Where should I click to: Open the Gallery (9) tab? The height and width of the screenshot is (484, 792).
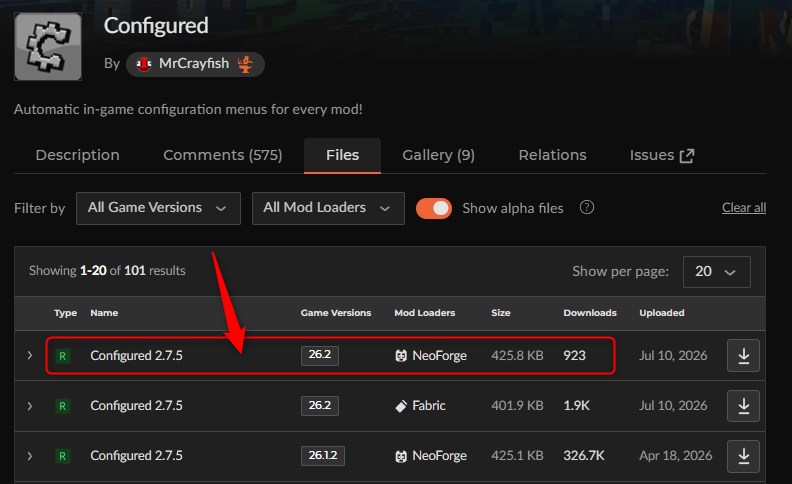438,155
